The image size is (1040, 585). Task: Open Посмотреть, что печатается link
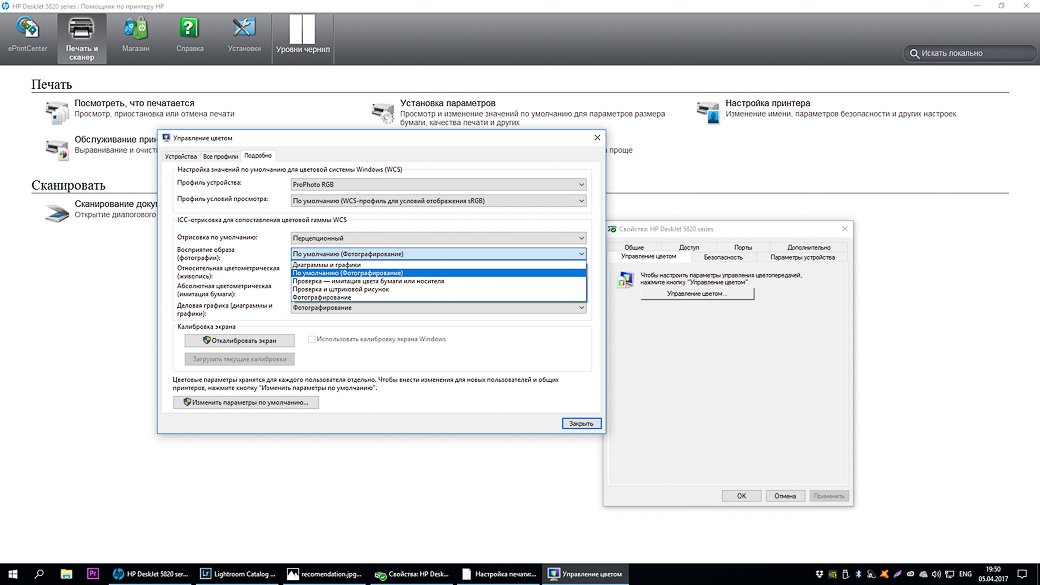click(135, 103)
